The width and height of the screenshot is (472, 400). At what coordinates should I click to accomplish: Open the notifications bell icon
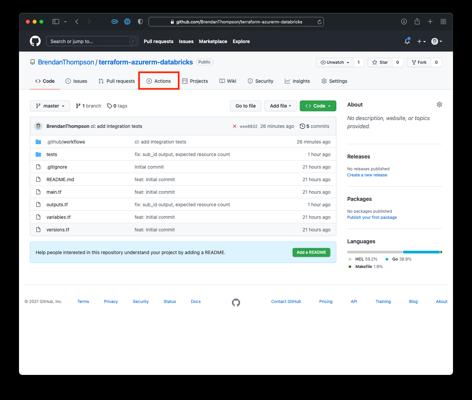[x=407, y=41]
